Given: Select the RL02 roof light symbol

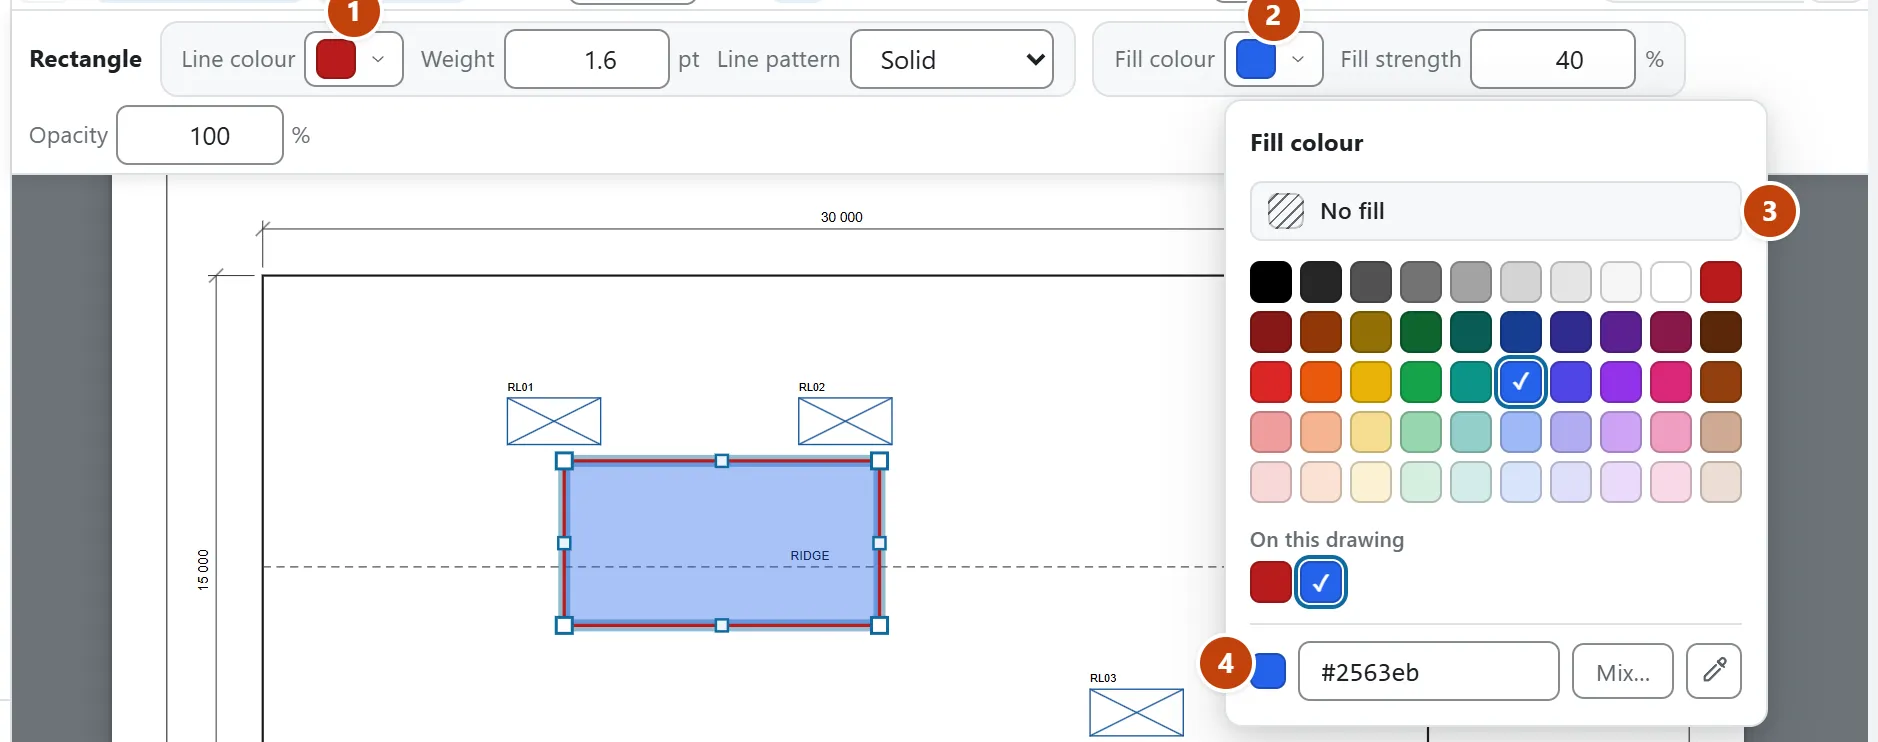Looking at the screenshot, I should (845, 421).
